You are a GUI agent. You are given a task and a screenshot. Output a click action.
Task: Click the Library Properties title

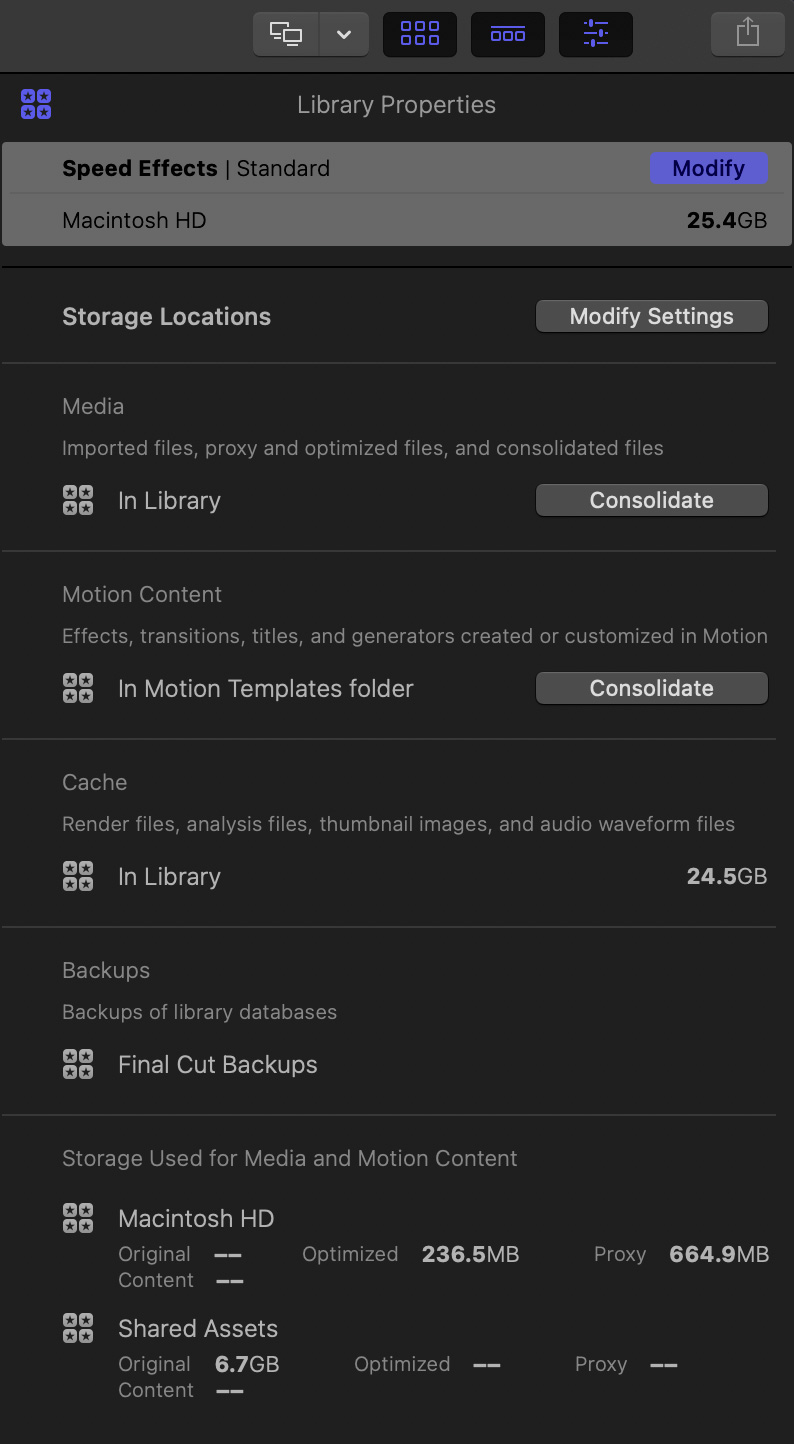point(397,105)
